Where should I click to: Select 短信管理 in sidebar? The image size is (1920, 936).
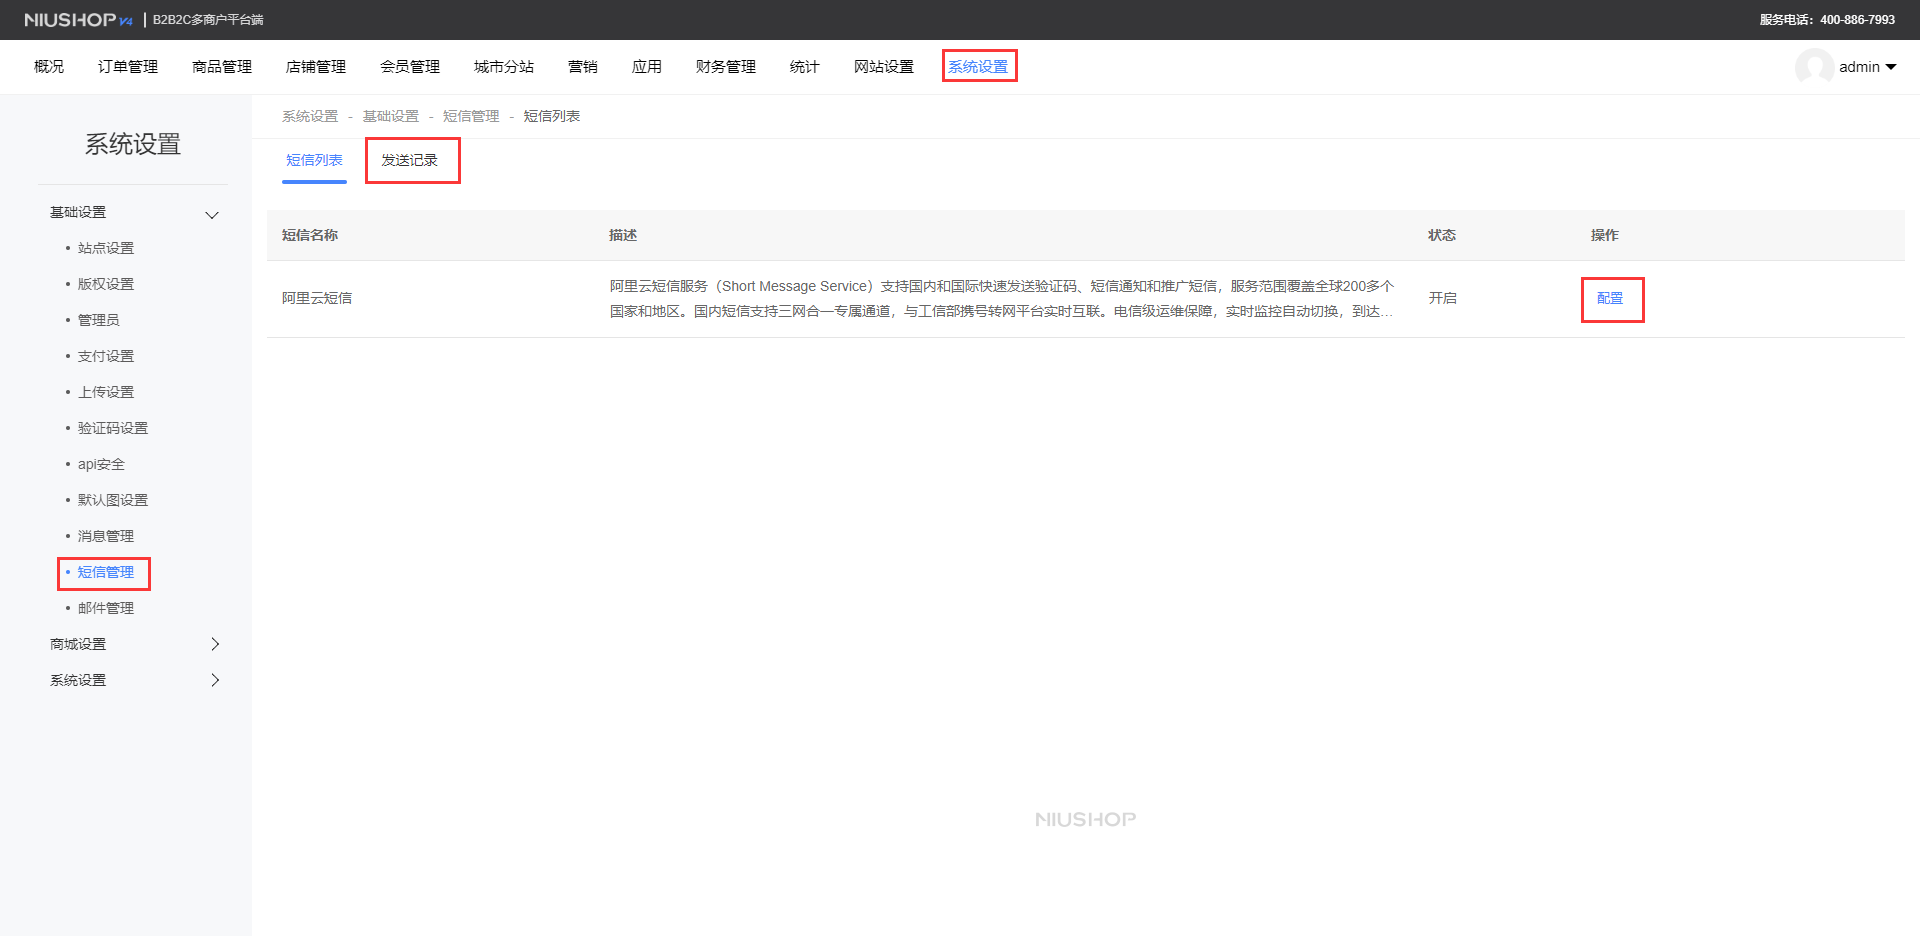[x=106, y=572]
